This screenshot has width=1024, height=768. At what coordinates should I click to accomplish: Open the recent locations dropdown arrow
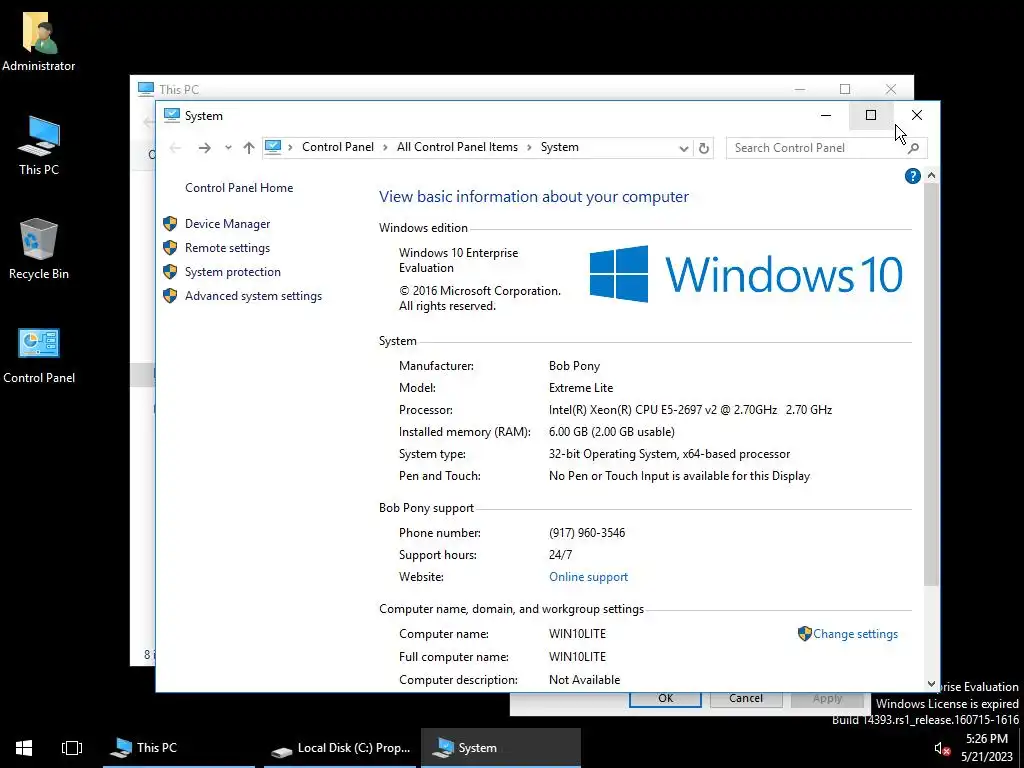[228, 148]
